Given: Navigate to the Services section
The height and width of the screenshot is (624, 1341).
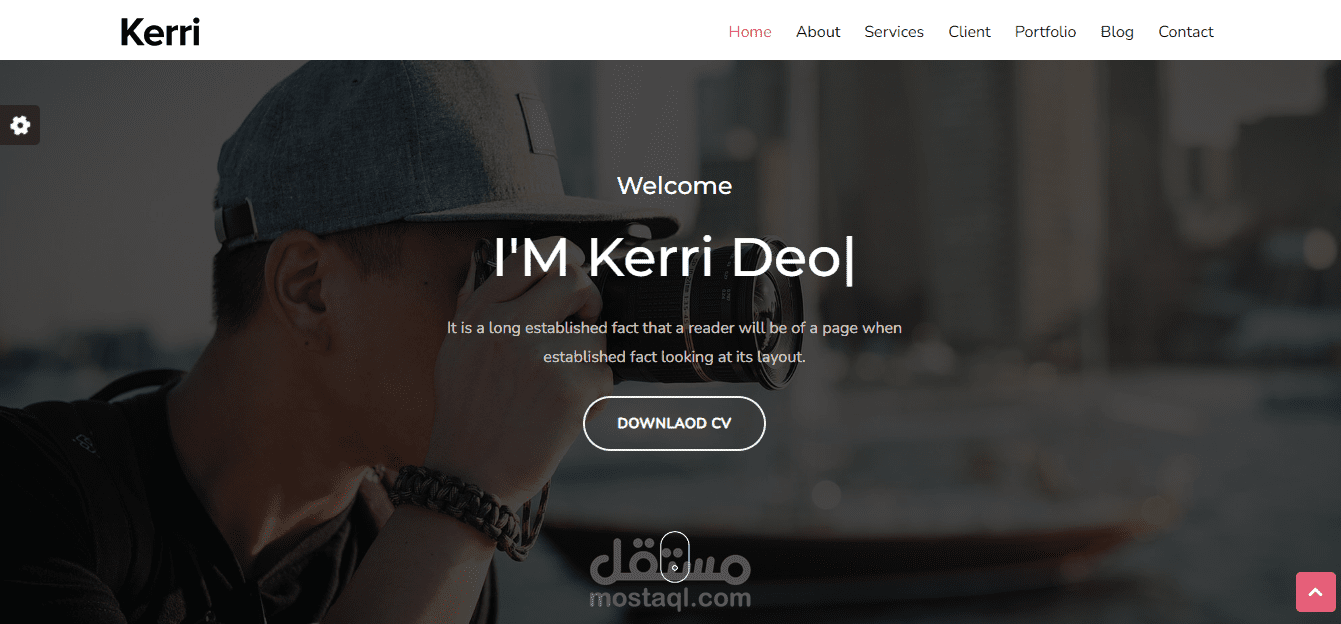Looking at the screenshot, I should pyautogui.click(x=894, y=32).
